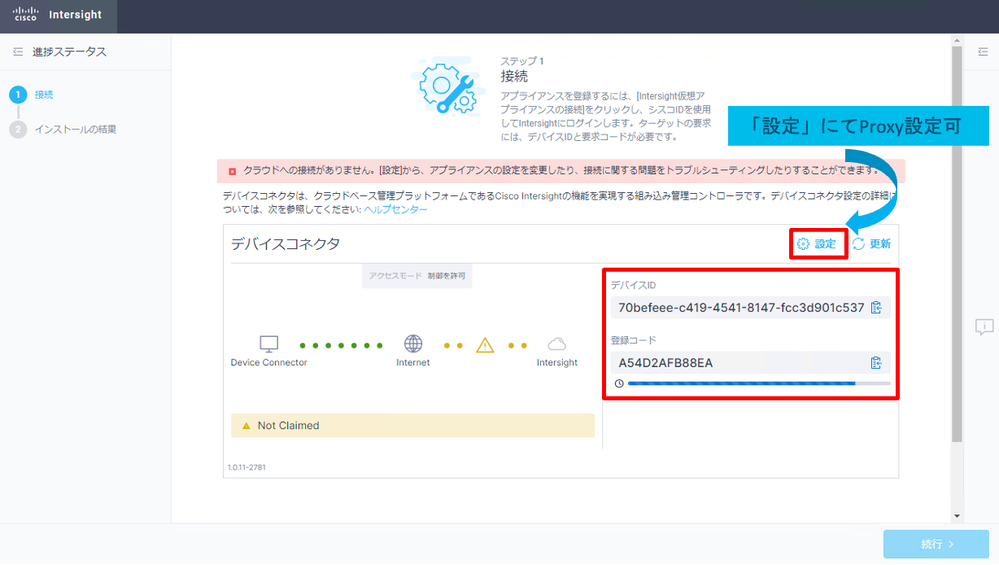999x565 pixels.
Task: Click the Not Claimed warning icon
Action: [x=246, y=426]
